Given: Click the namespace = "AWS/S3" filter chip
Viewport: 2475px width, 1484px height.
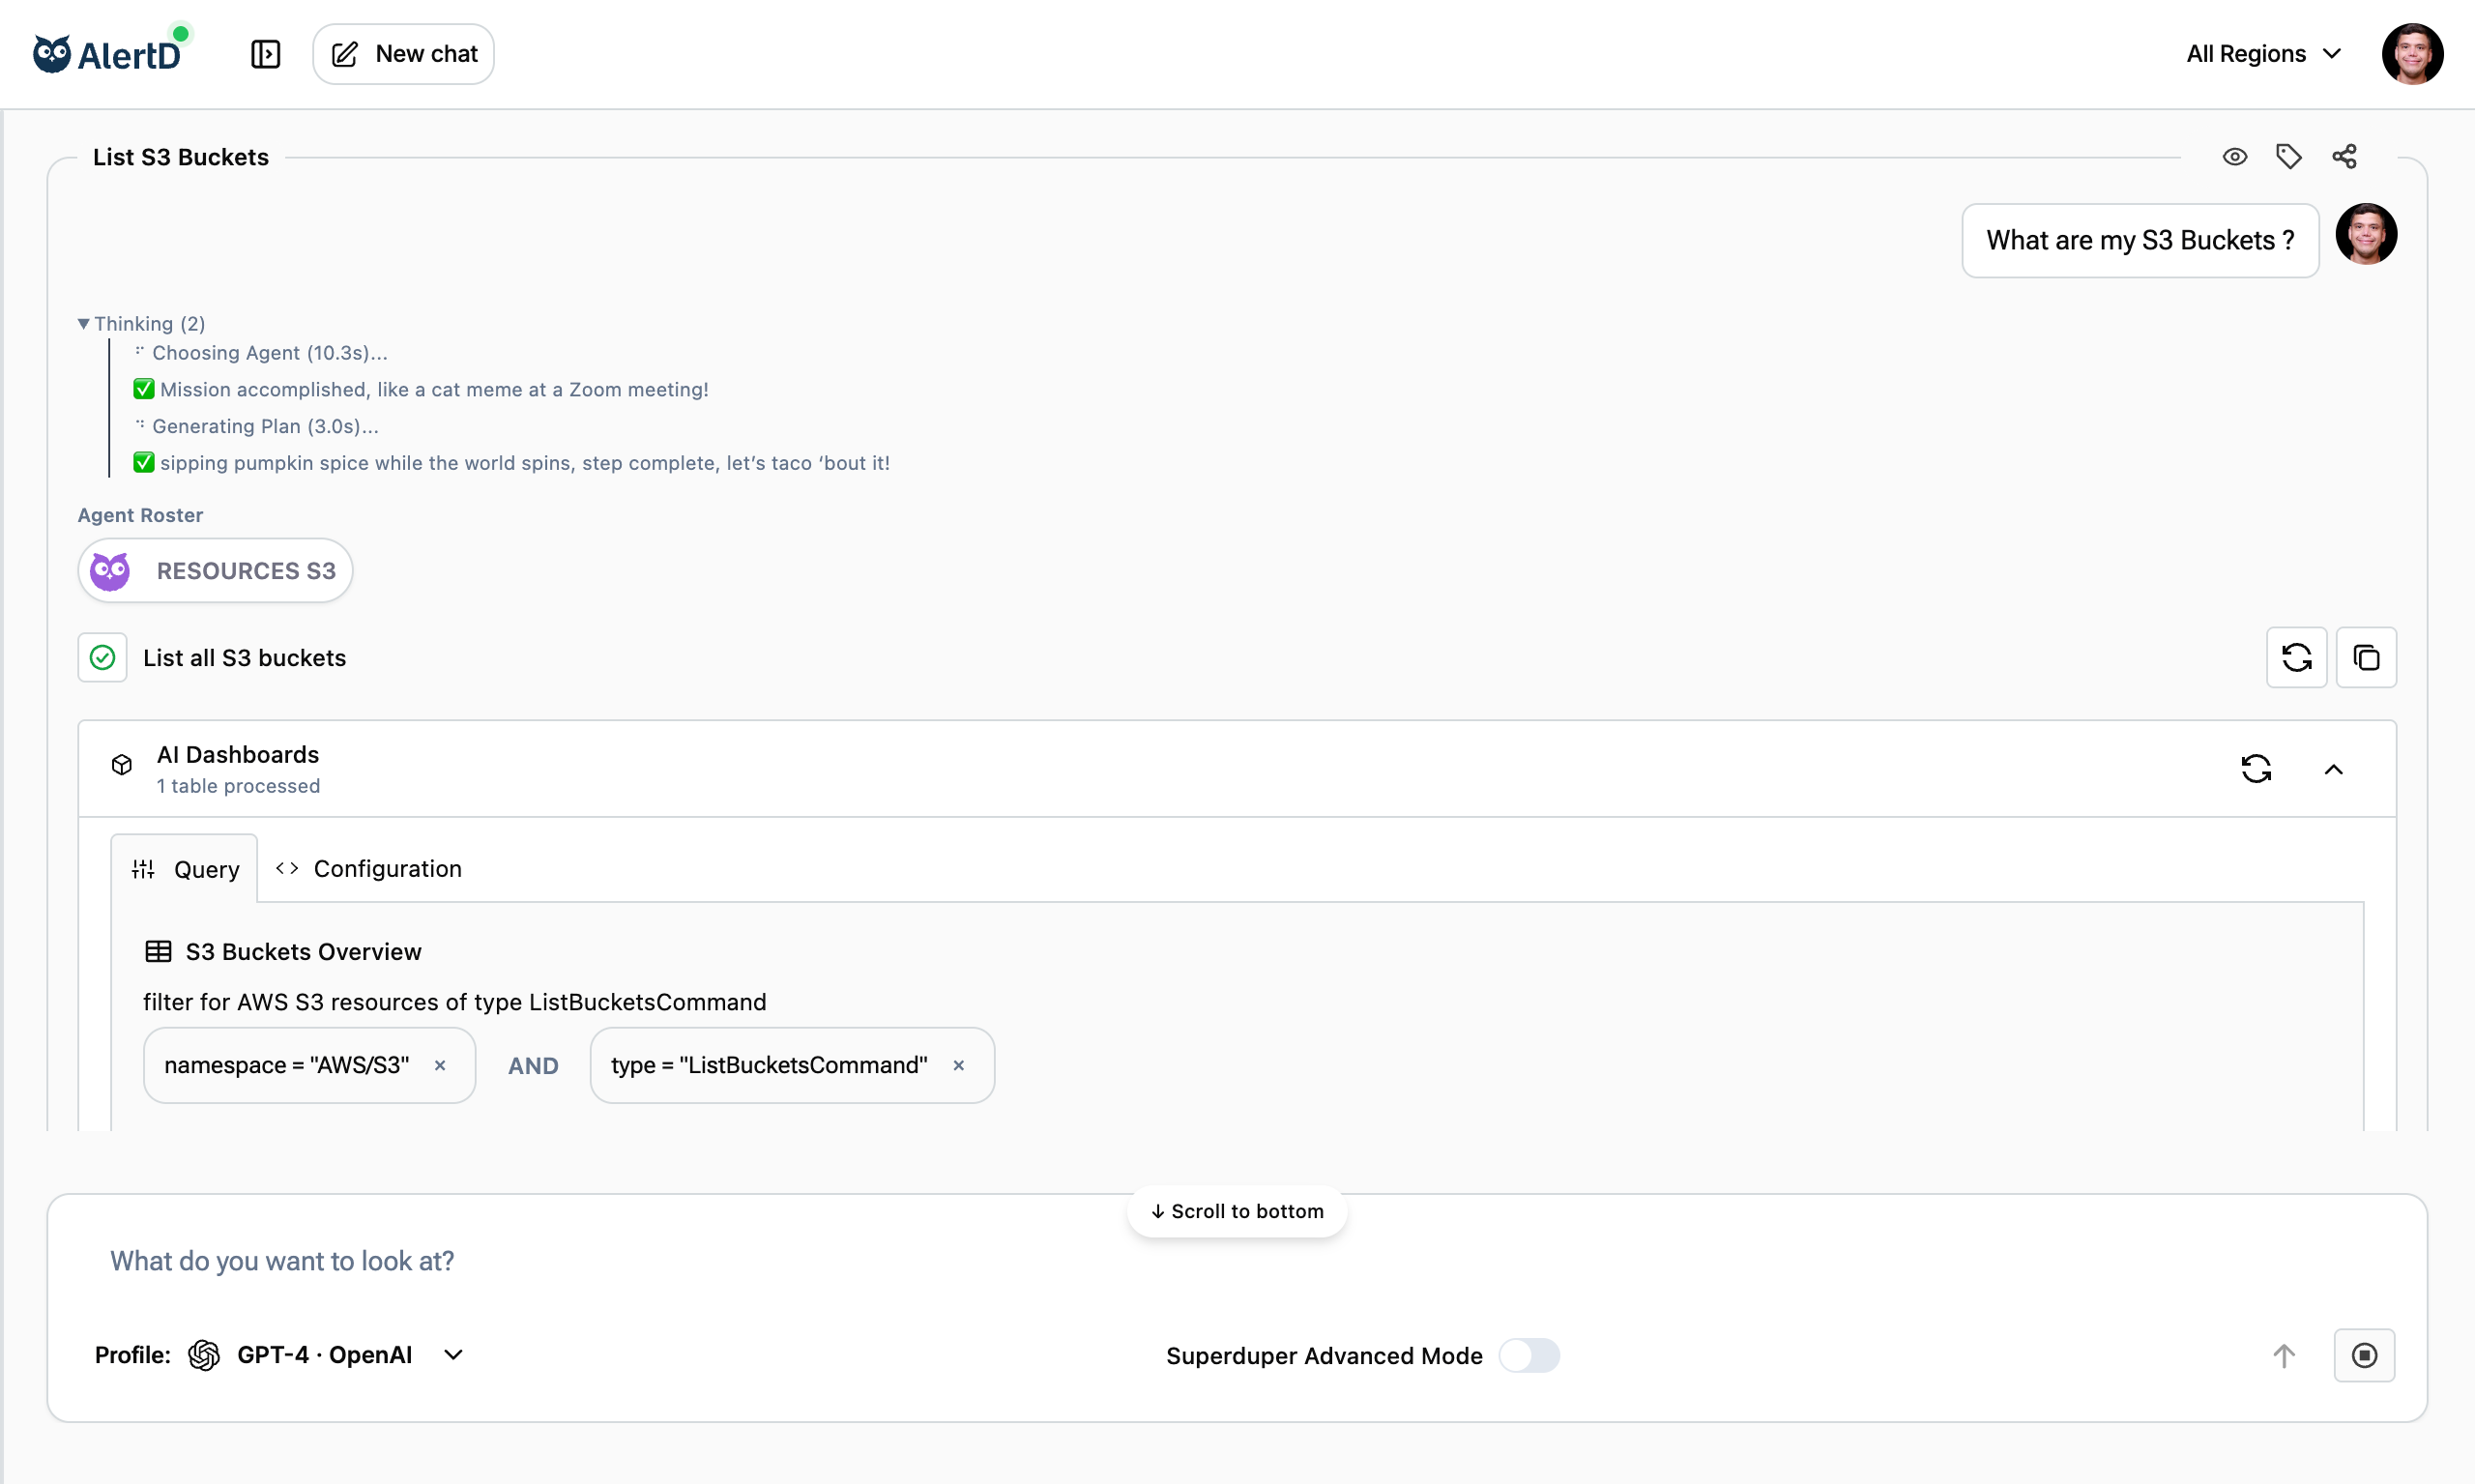Looking at the screenshot, I should click(x=309, y=1066).
